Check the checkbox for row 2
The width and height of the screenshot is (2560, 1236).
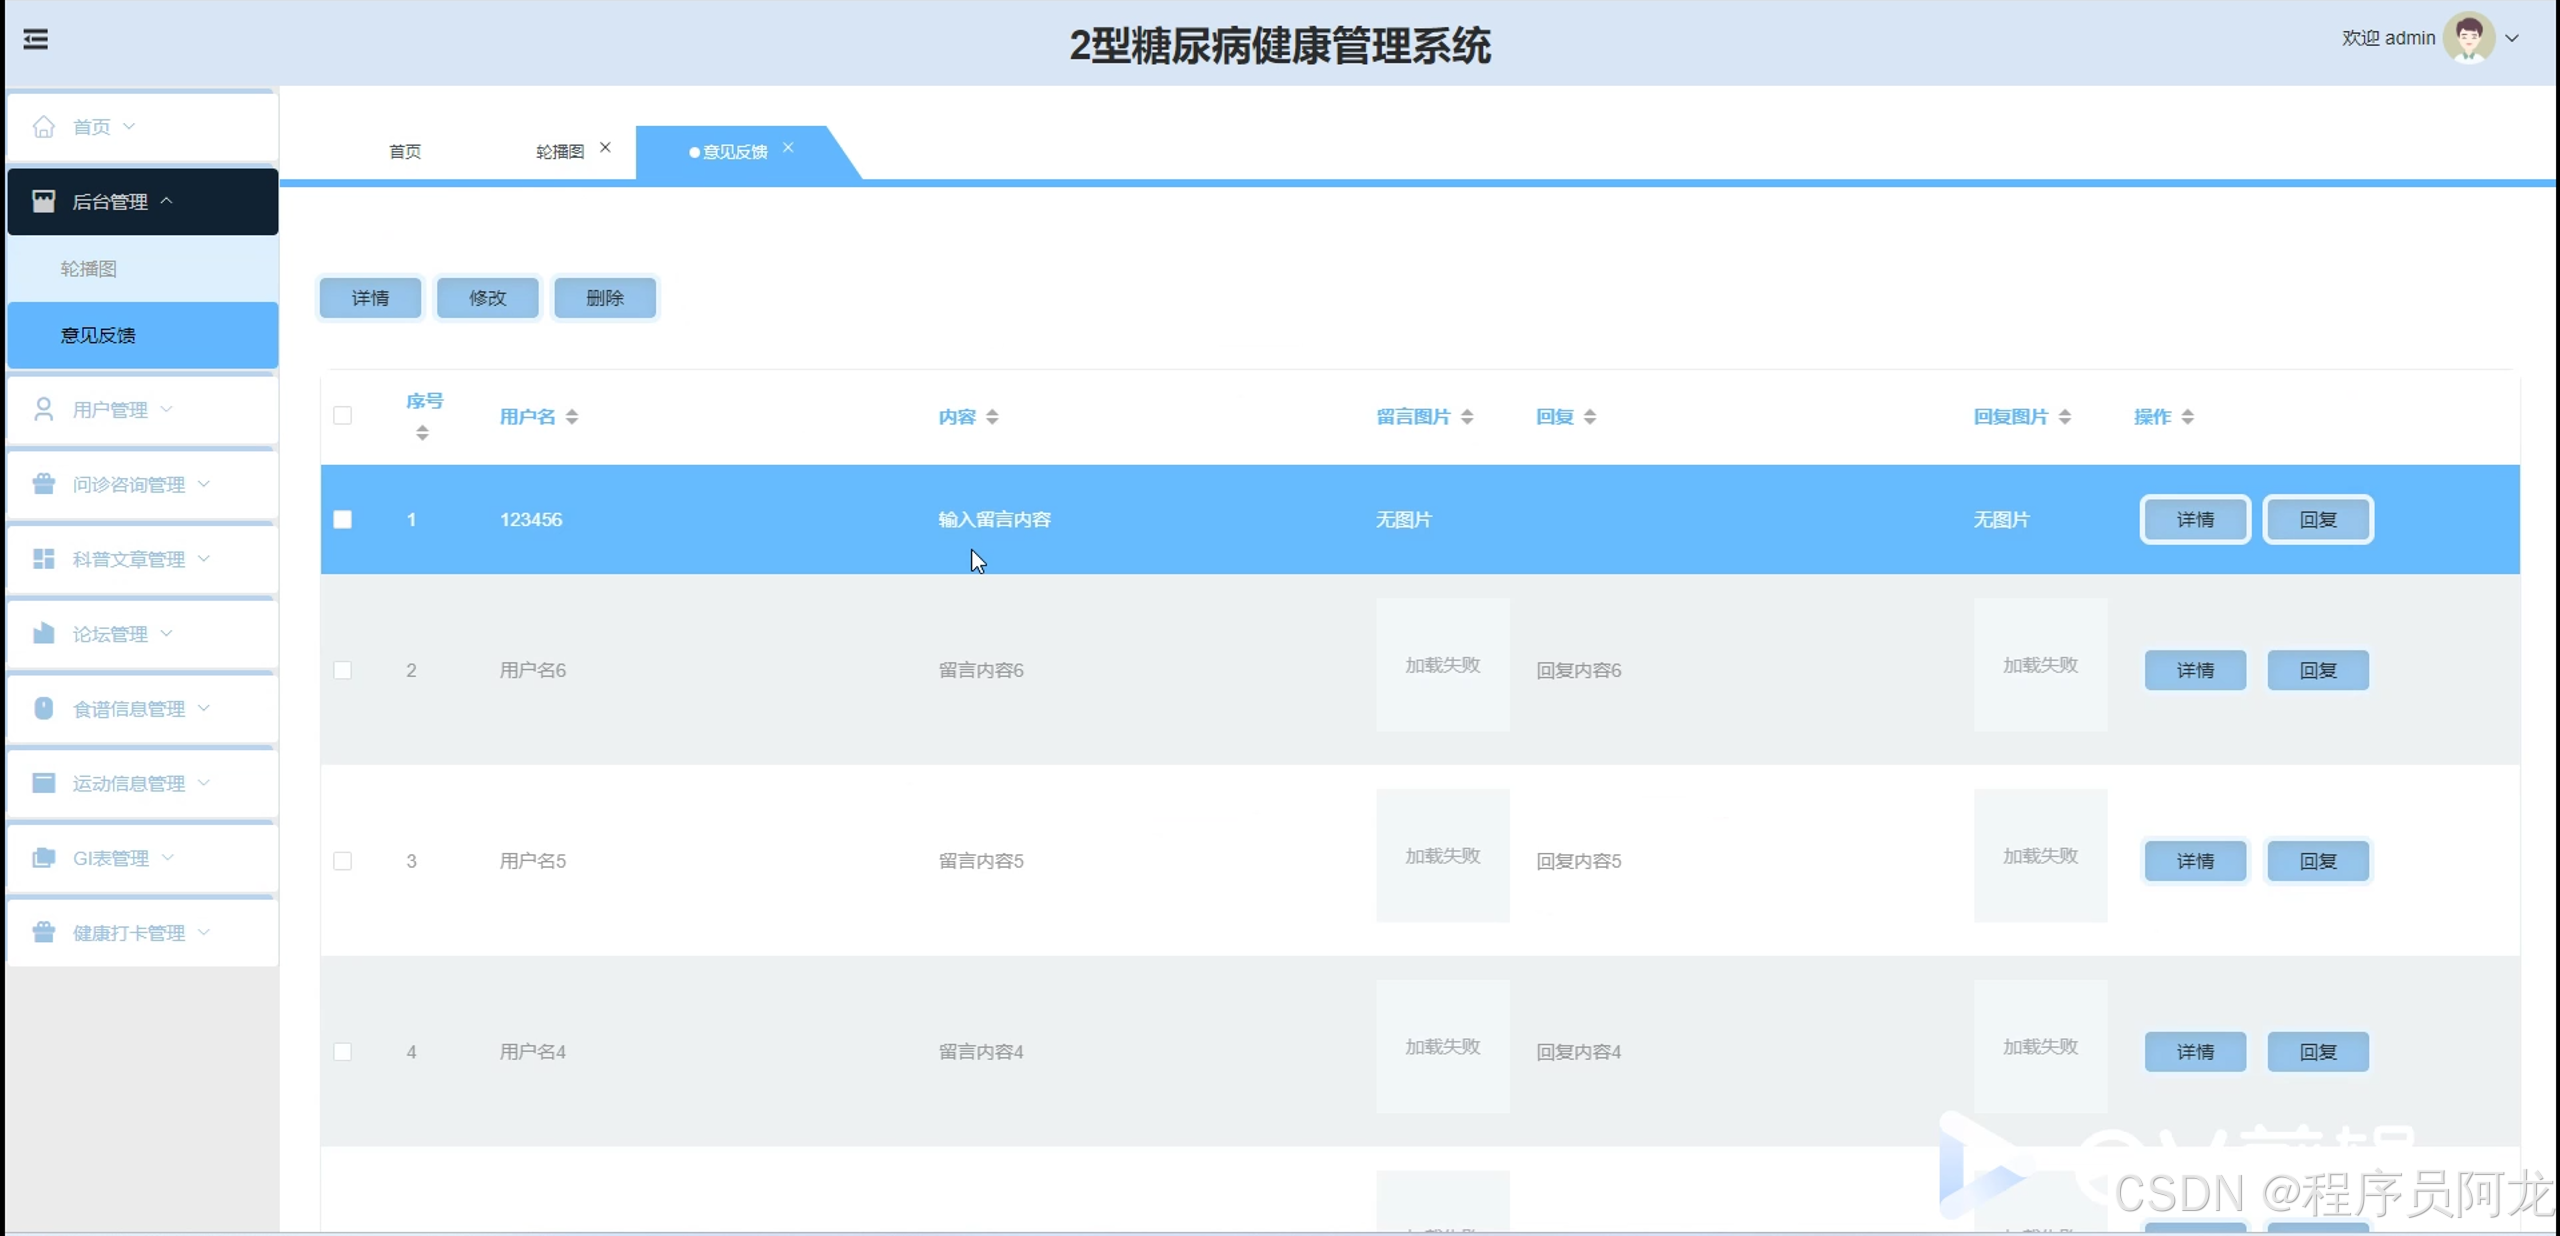[343, 670]
